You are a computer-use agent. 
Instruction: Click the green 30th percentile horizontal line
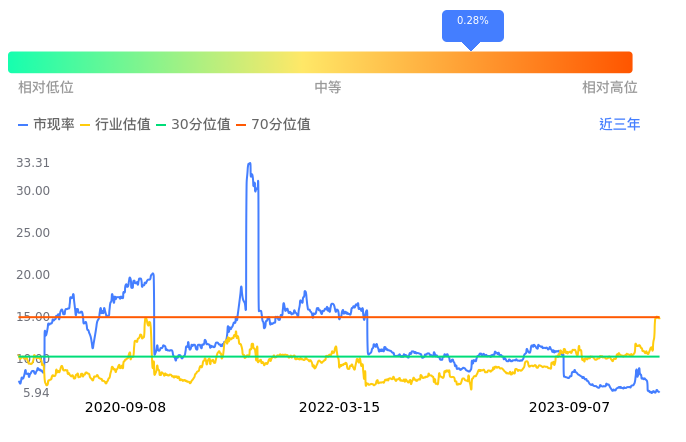click(300, 356)
